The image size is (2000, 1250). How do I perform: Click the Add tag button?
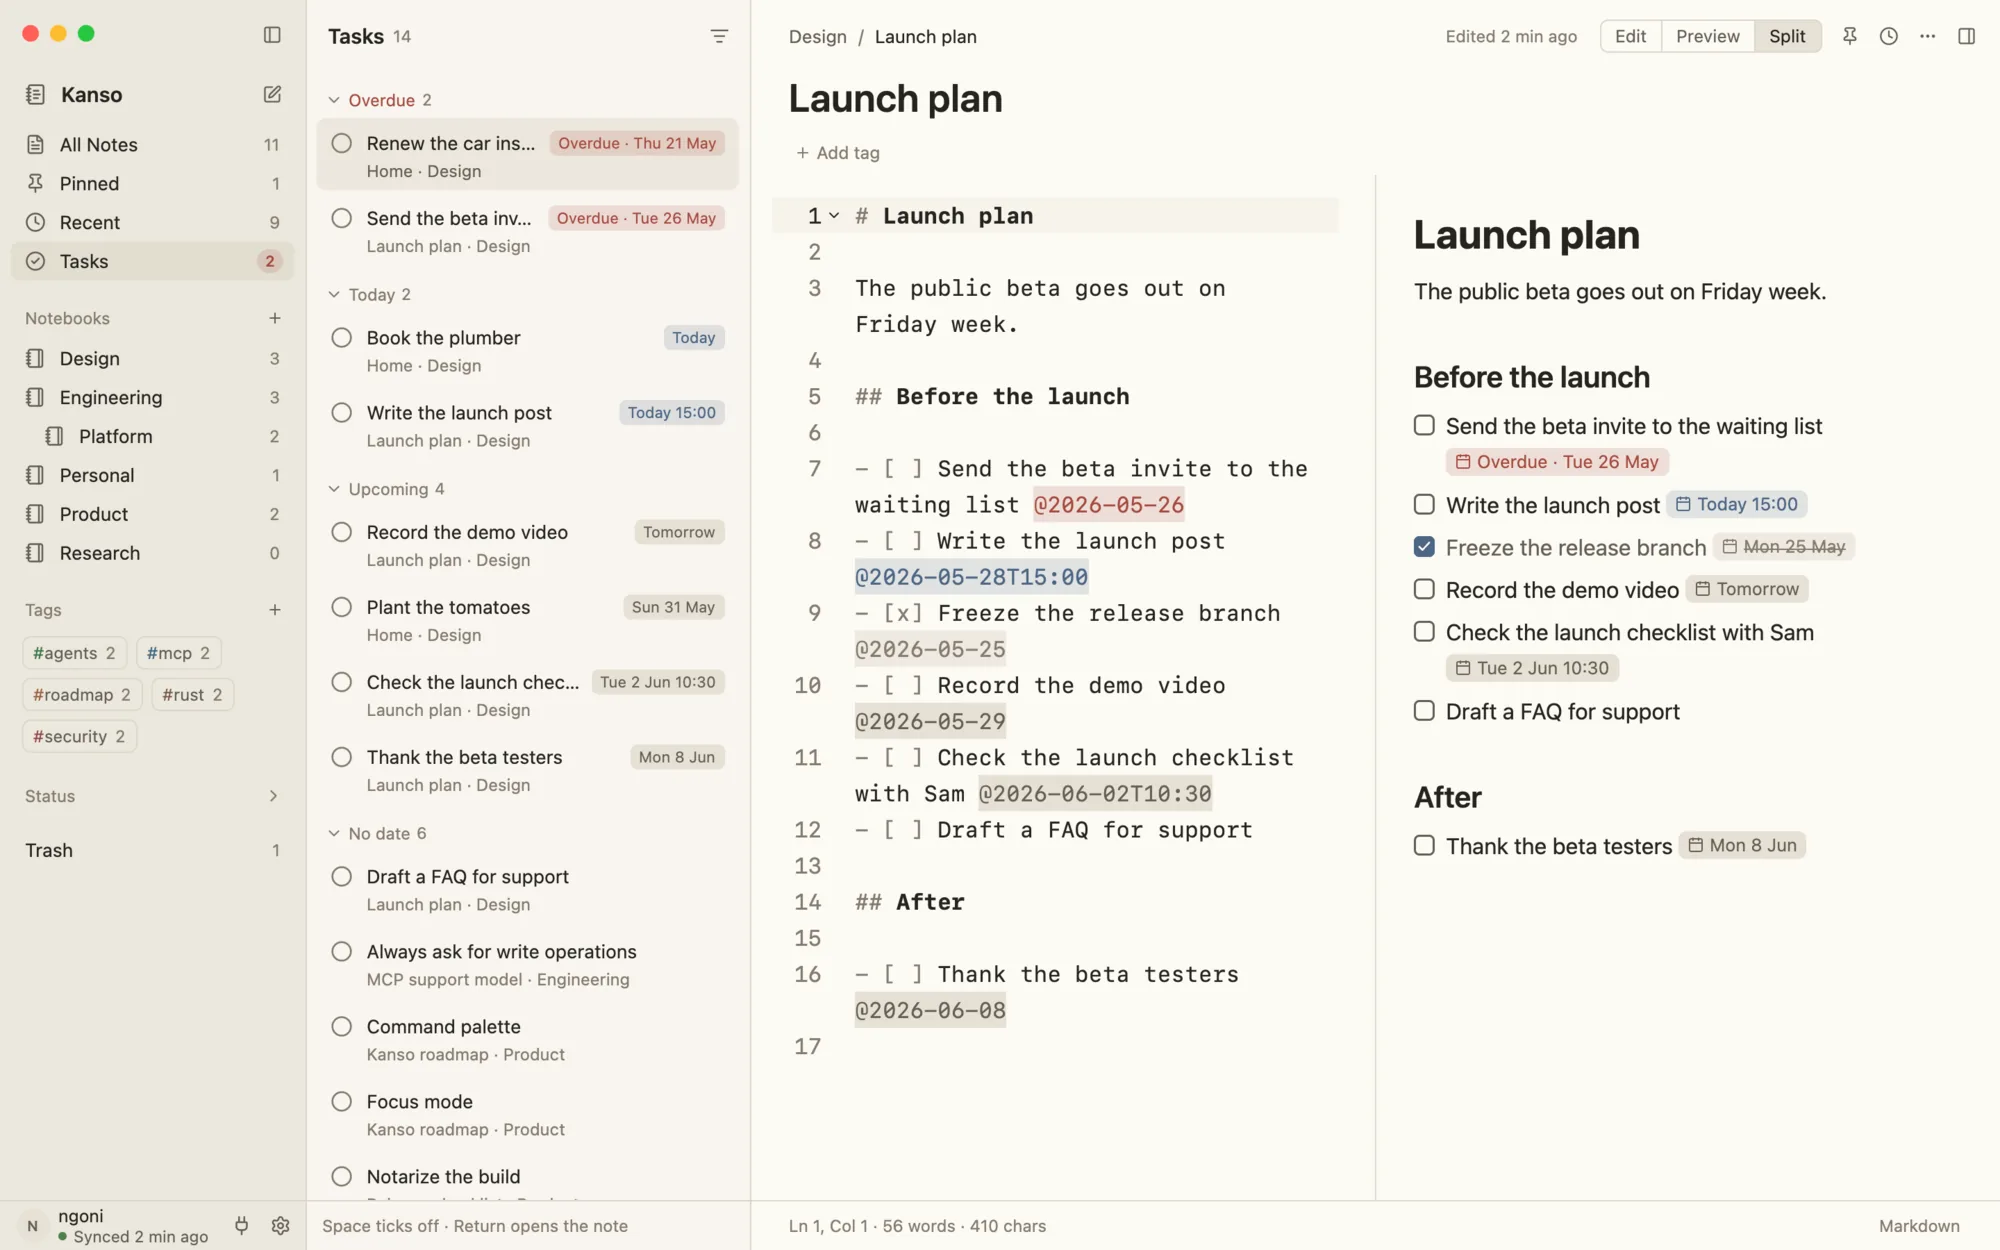coord(838,153)
